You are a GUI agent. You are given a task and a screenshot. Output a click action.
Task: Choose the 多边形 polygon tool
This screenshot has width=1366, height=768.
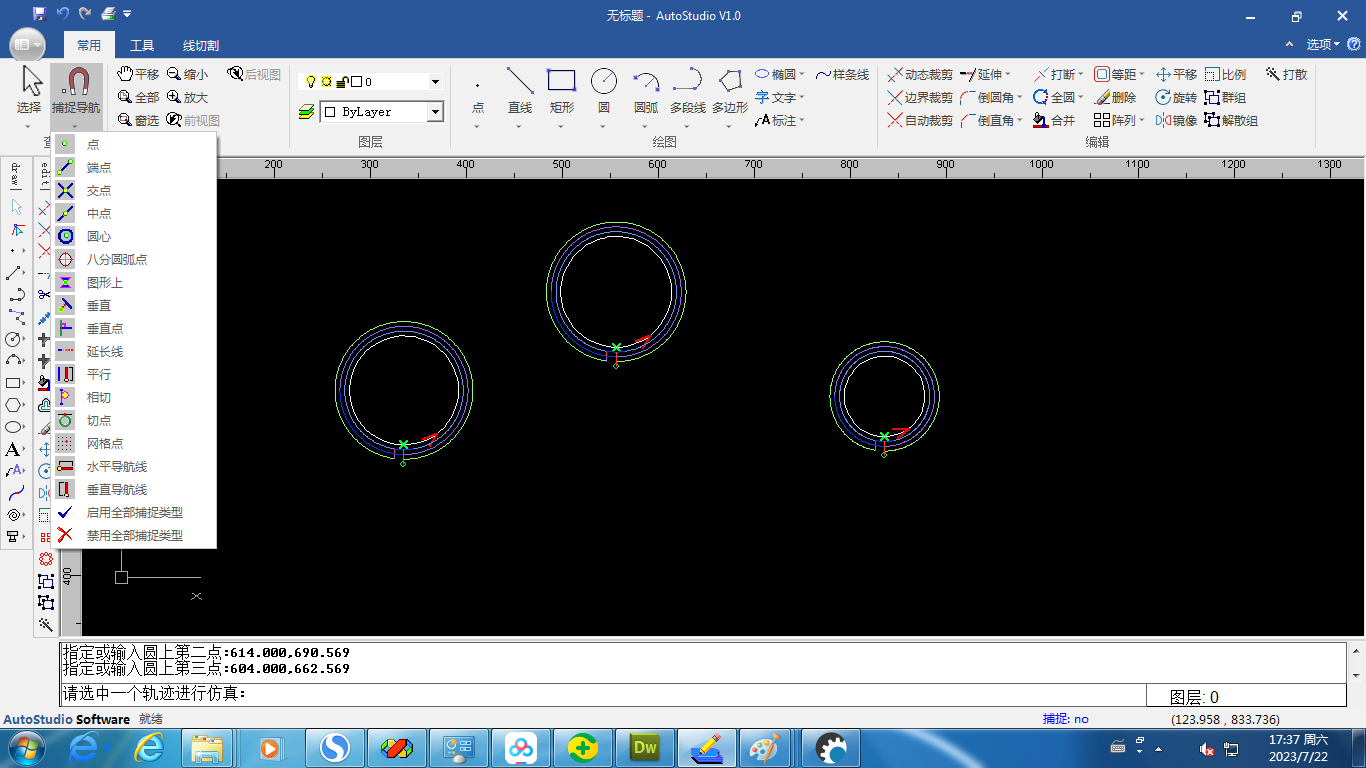(730, 92)
